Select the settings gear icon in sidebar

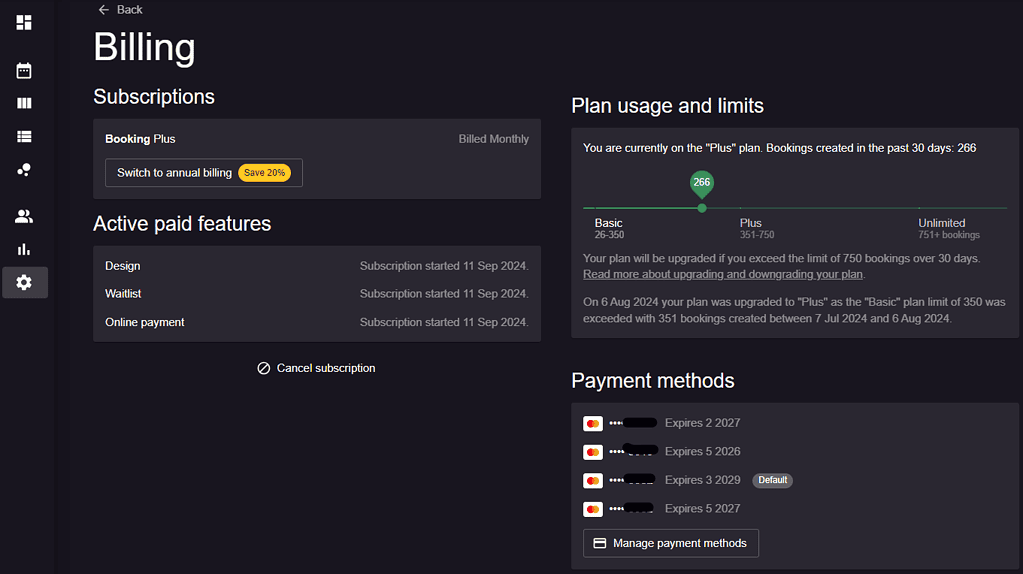[x=24, y=282]
